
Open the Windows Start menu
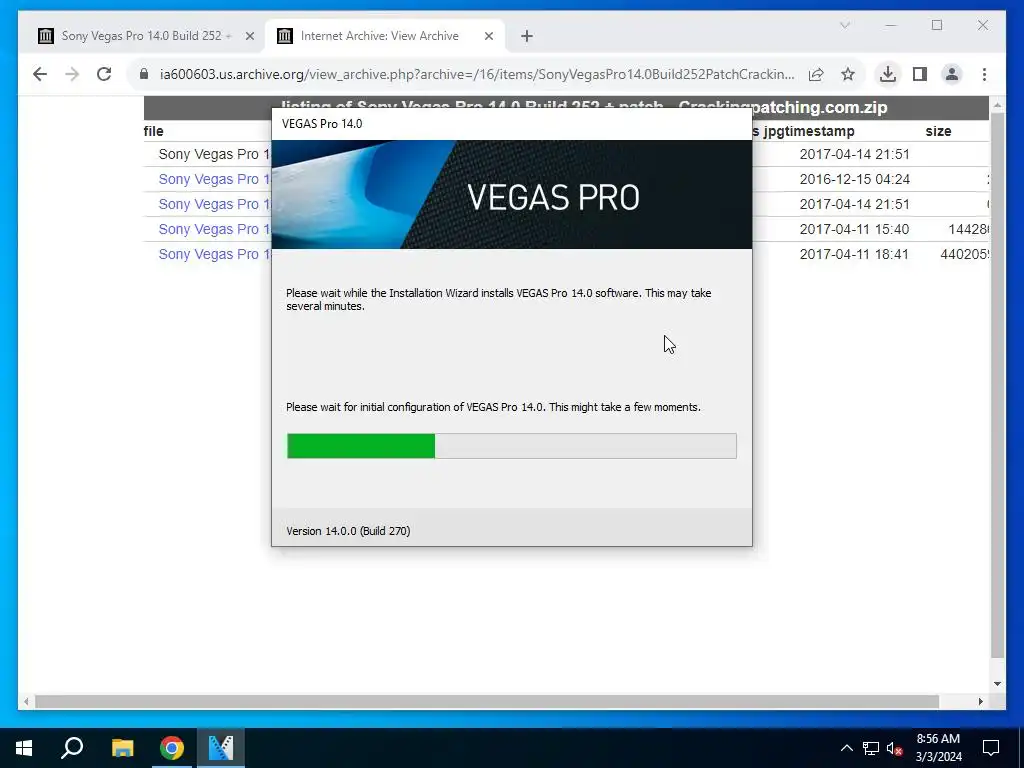[x=24, y=748]
